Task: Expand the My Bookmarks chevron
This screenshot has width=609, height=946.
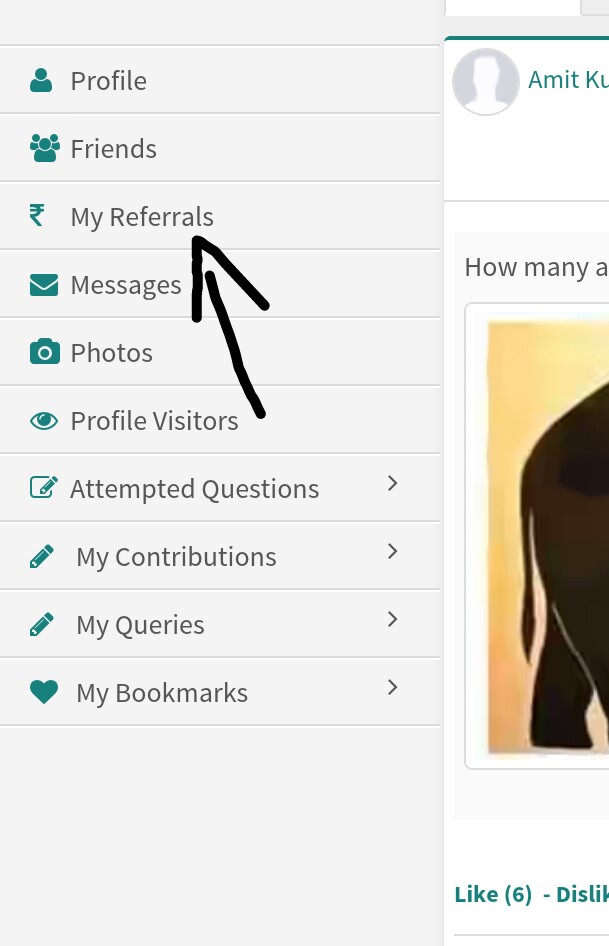Action: [393, 688]
